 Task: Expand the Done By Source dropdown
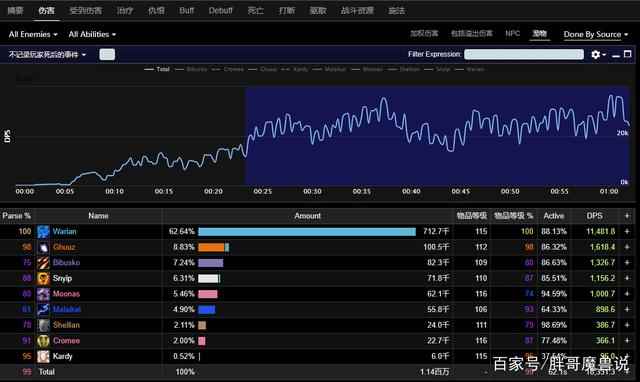596,35
